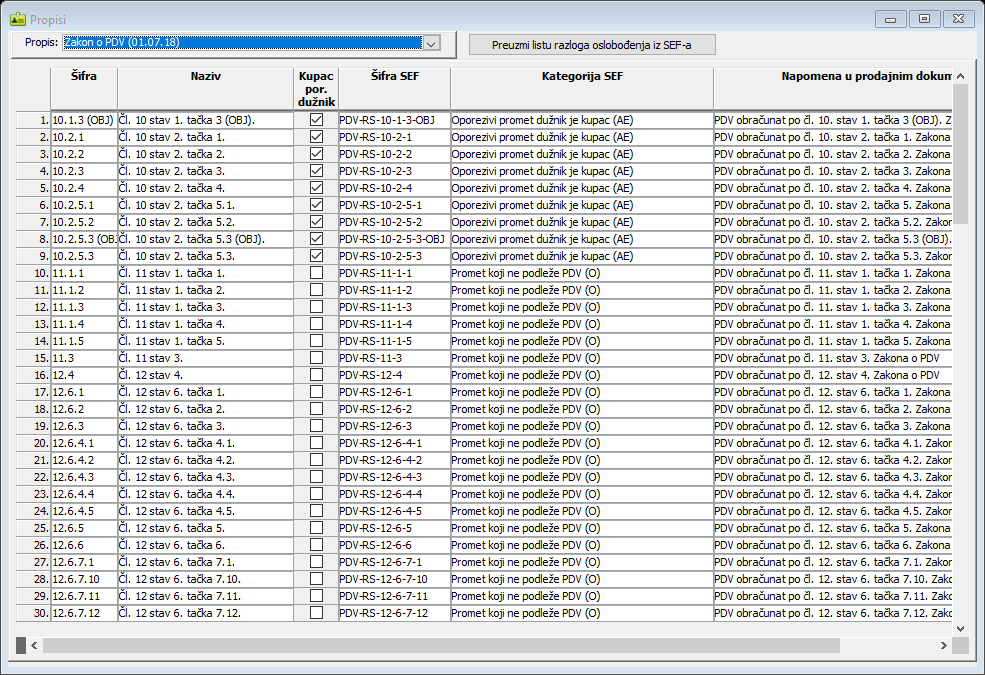
Task: Click the horizontal scrollbar thumb
Action: [x=441, y=645]
